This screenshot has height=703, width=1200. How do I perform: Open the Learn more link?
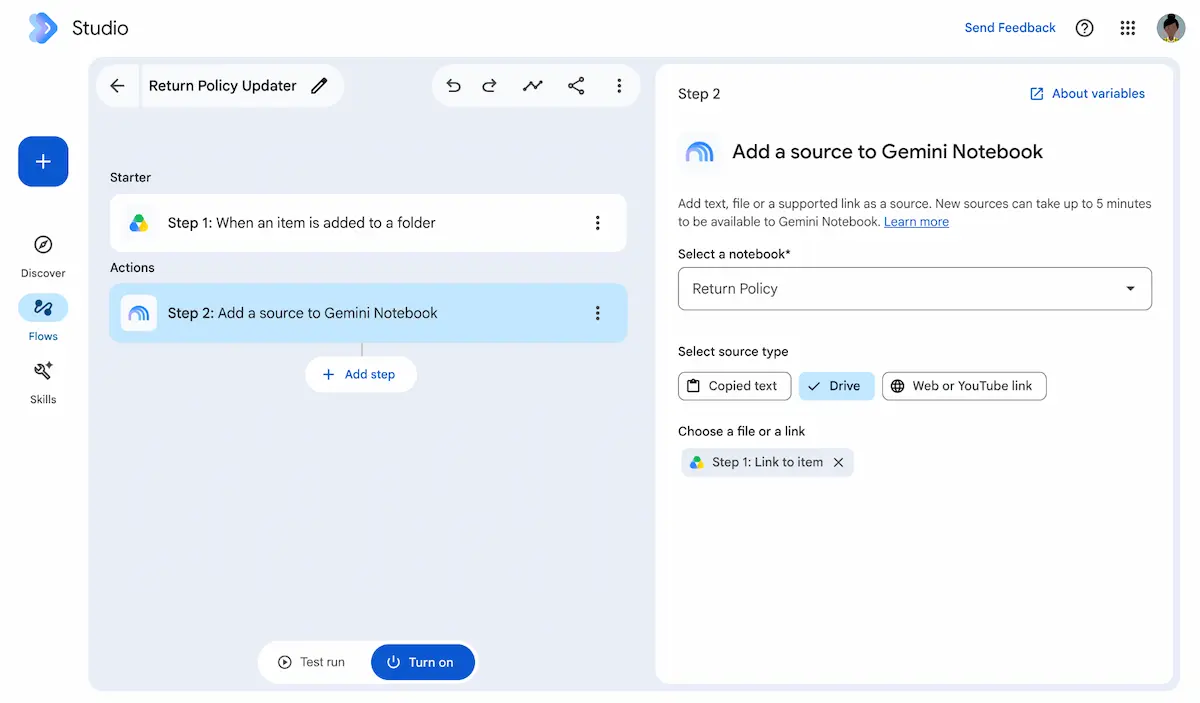[x=916, y=222]
